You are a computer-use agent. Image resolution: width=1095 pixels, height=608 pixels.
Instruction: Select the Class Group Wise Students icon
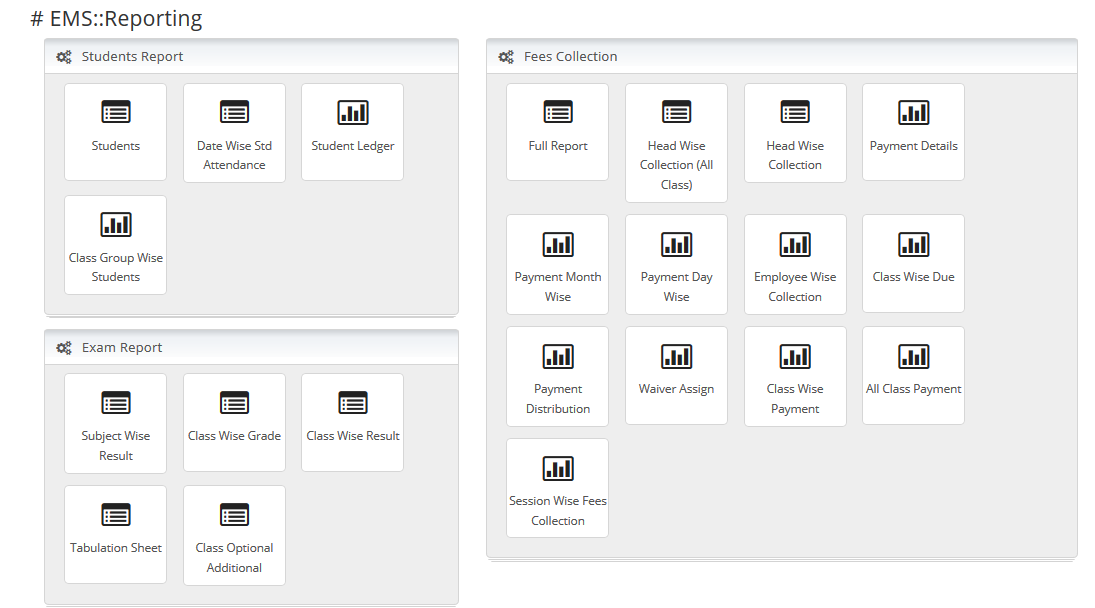click(x=116, y=225)
